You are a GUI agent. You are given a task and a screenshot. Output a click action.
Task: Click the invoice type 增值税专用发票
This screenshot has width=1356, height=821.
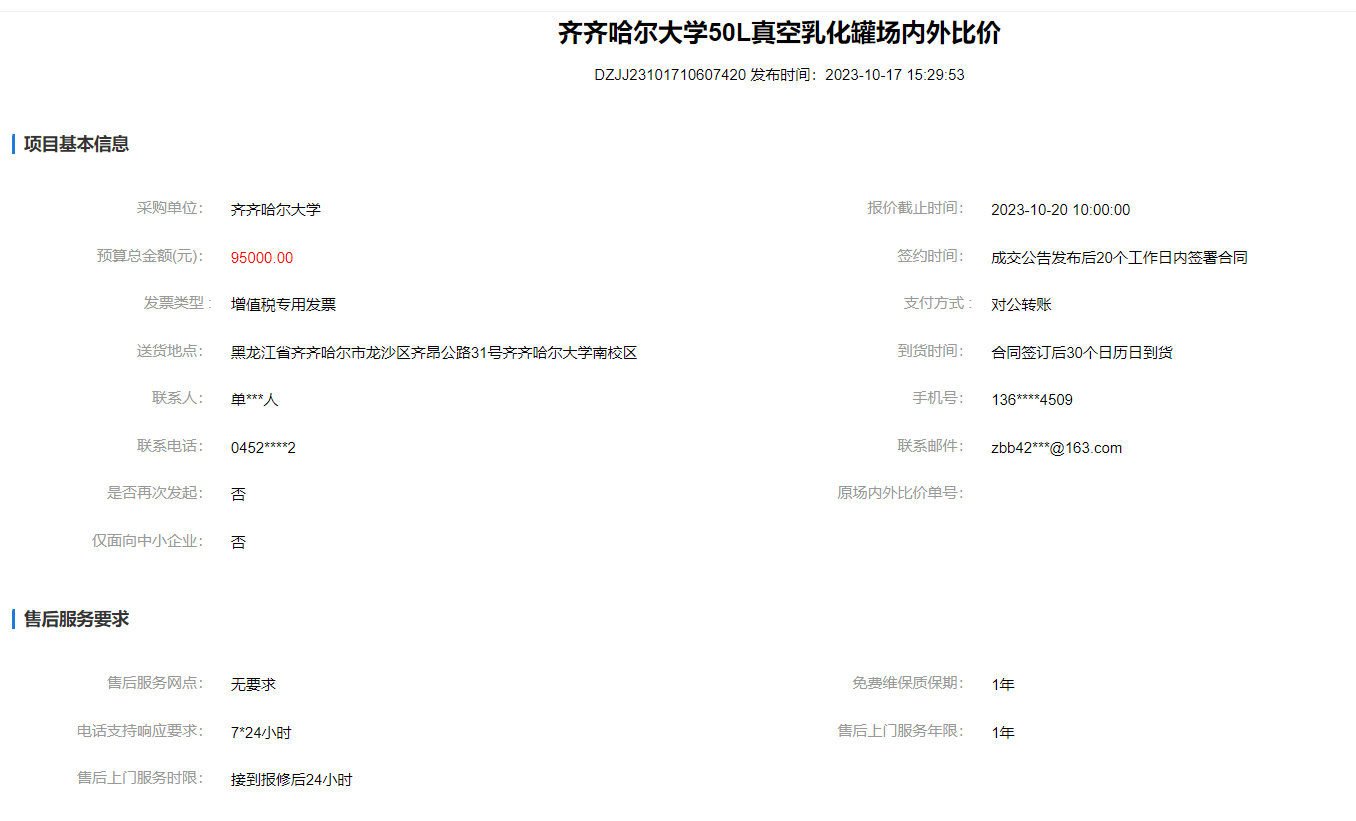coord(283,305)
